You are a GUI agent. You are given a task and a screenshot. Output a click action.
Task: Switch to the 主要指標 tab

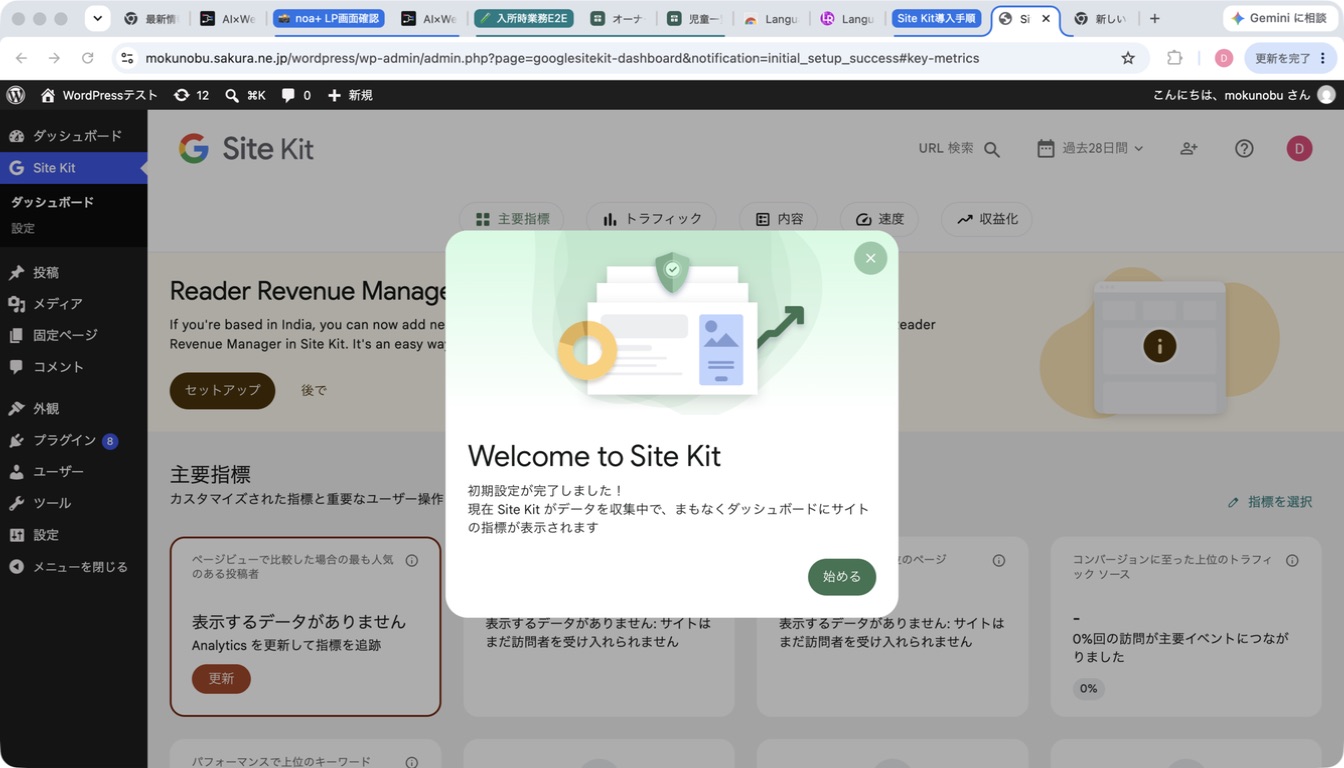(x=512, y=219)
